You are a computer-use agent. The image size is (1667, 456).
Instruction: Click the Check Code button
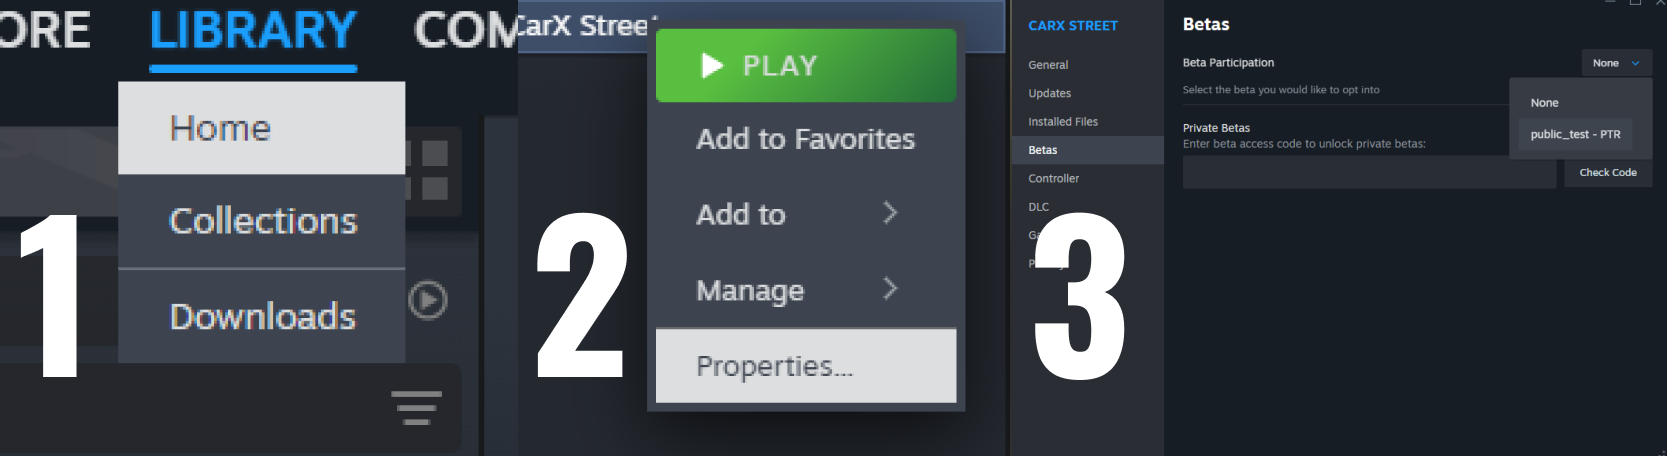(1608, 173)
